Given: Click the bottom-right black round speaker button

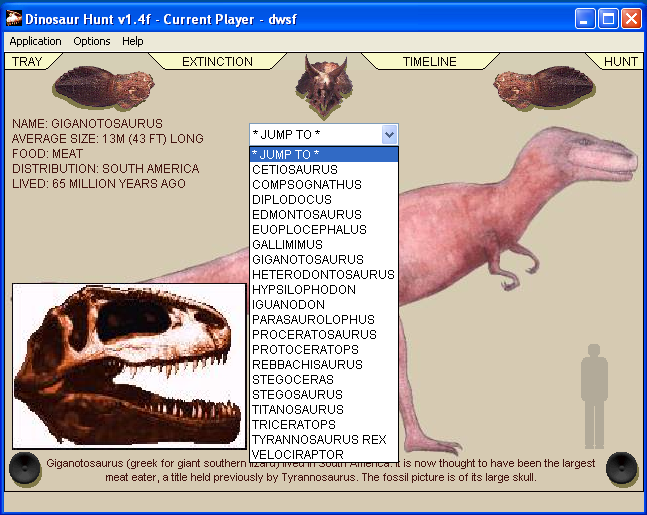Looking at the screenshot, I should (622, 468).
